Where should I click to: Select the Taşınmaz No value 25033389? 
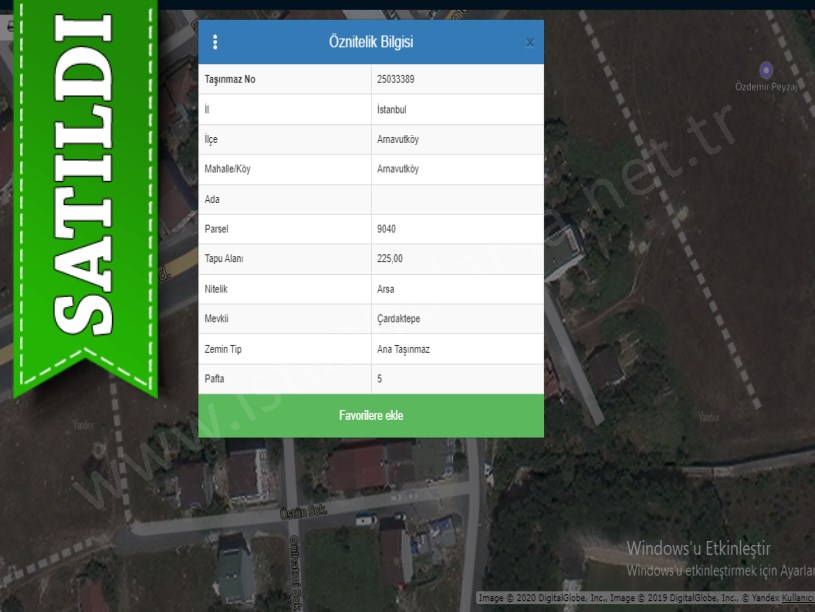pyautogui.click(x=397, y=79)
